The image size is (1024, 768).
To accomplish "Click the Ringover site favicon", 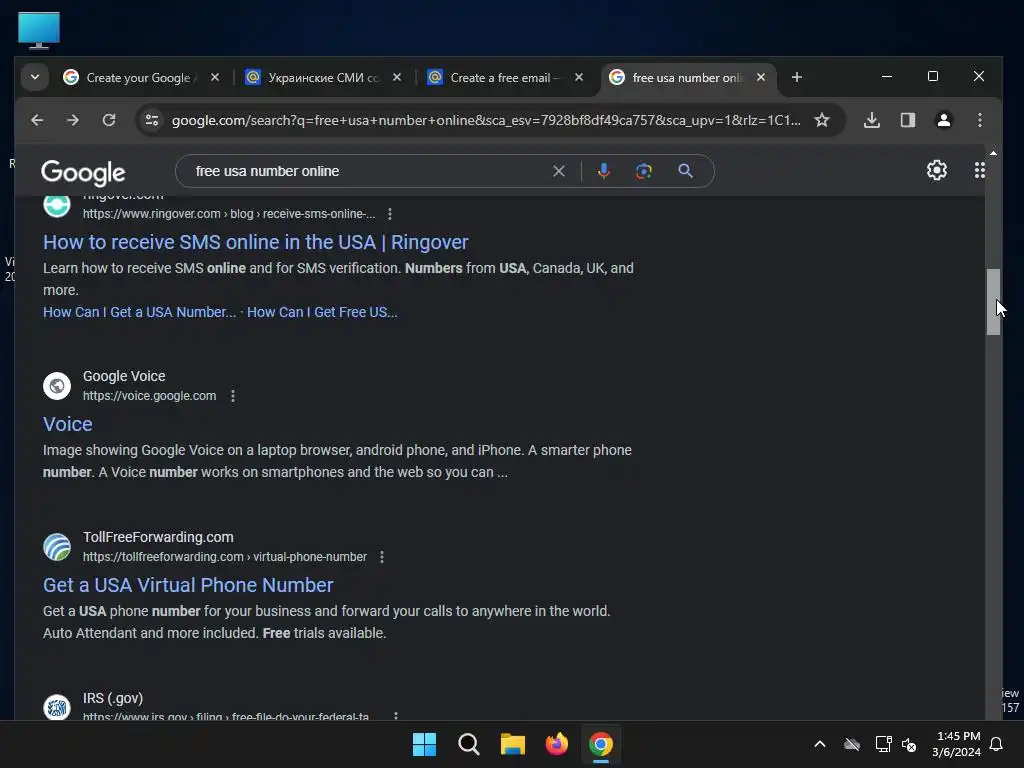I will point(57,204).
